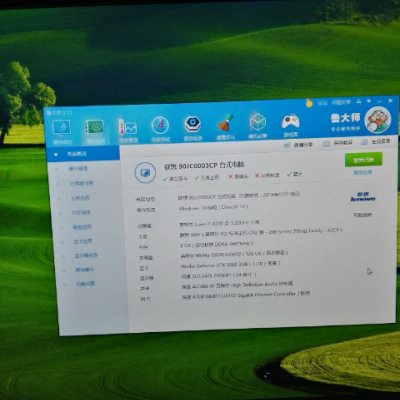
Task: Open the game library gamepad icon
Action: tap(290, 121)
